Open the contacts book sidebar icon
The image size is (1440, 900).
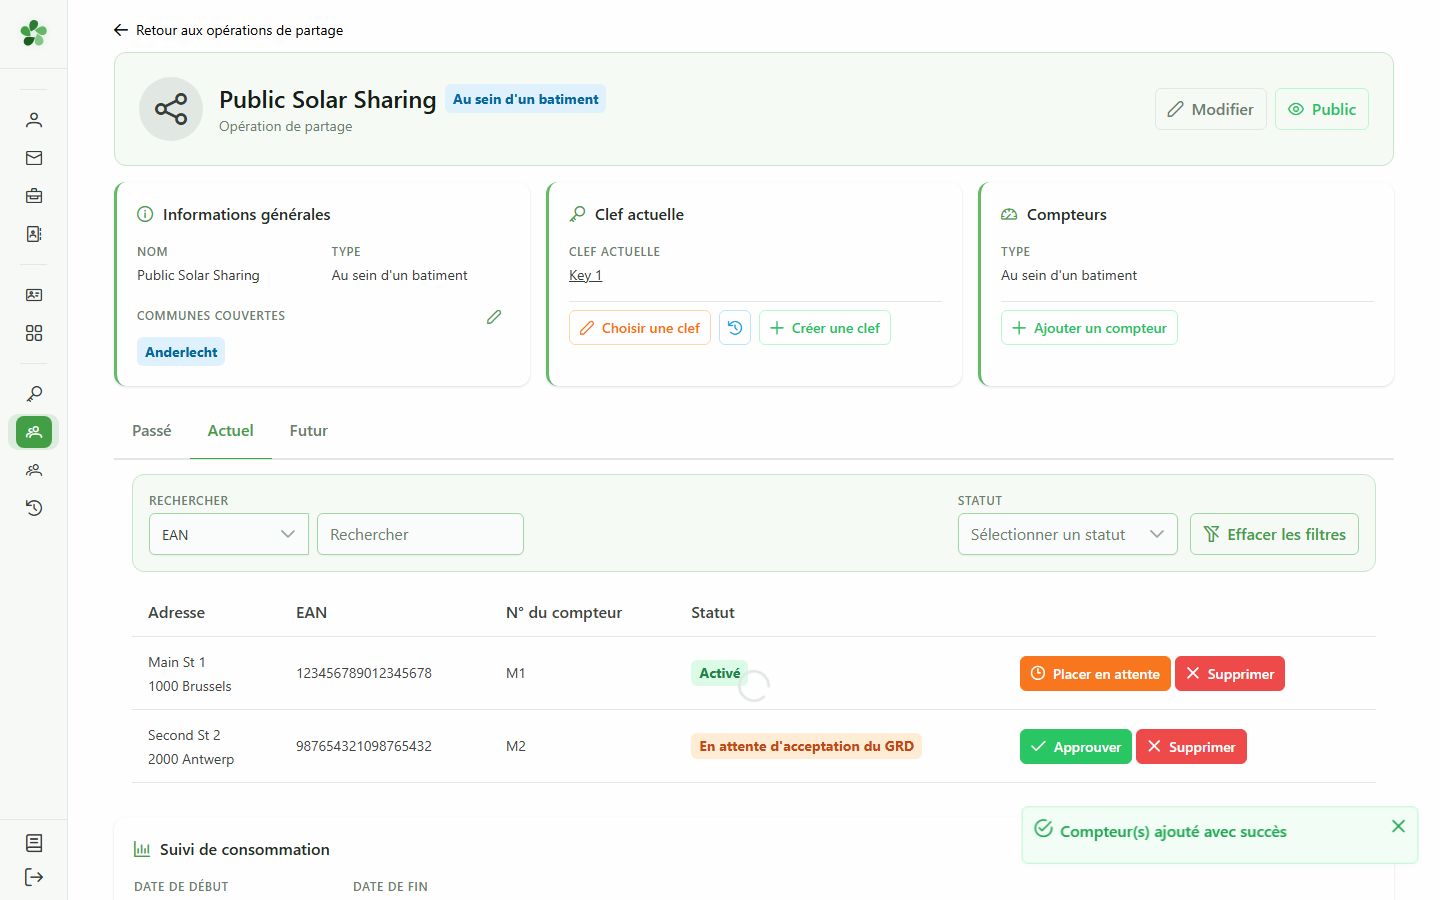pos(34,234)
